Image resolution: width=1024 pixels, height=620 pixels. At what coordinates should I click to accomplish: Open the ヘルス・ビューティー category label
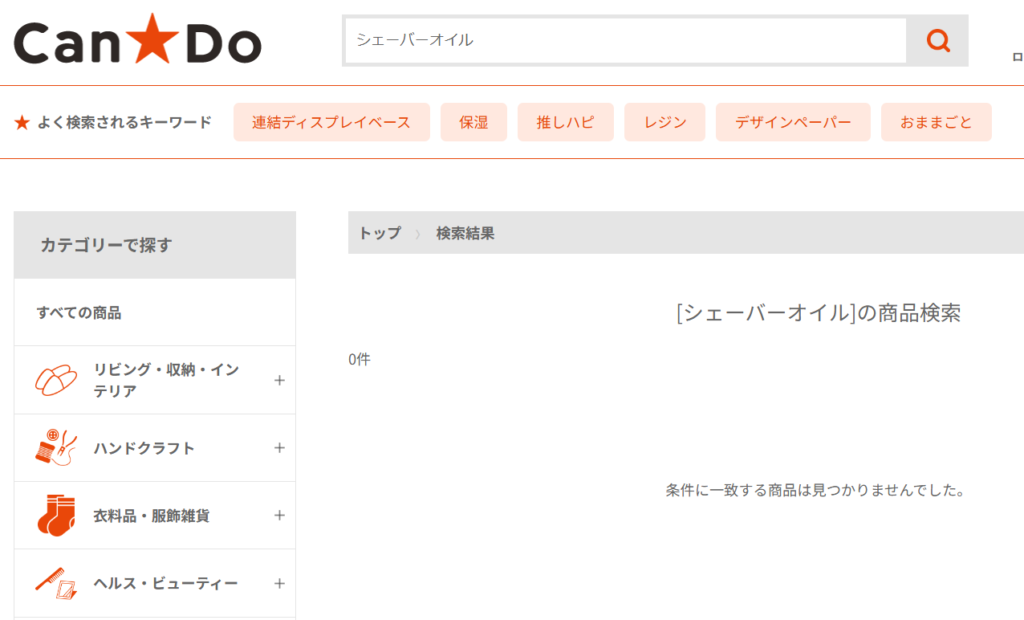[x=165, y=583]
